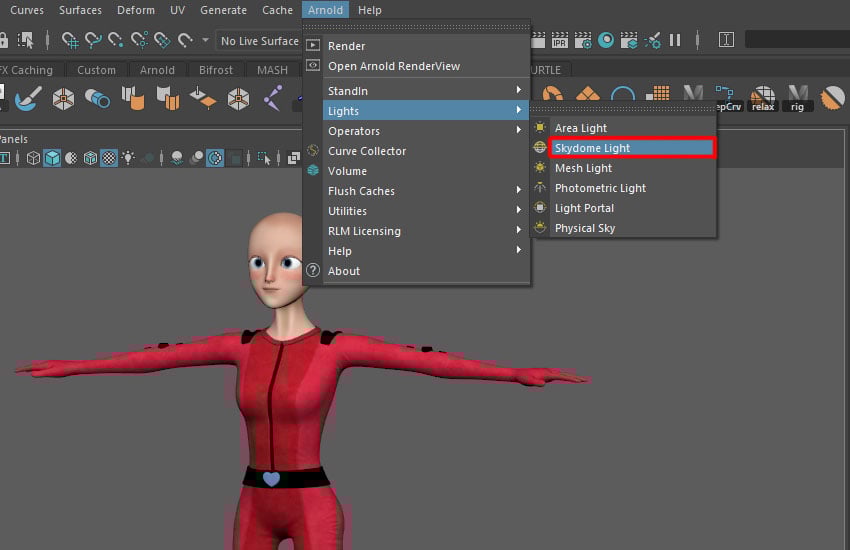Screen dimensions: 850x550
Task: Toggle textured display checker icon
Action: 109,158
